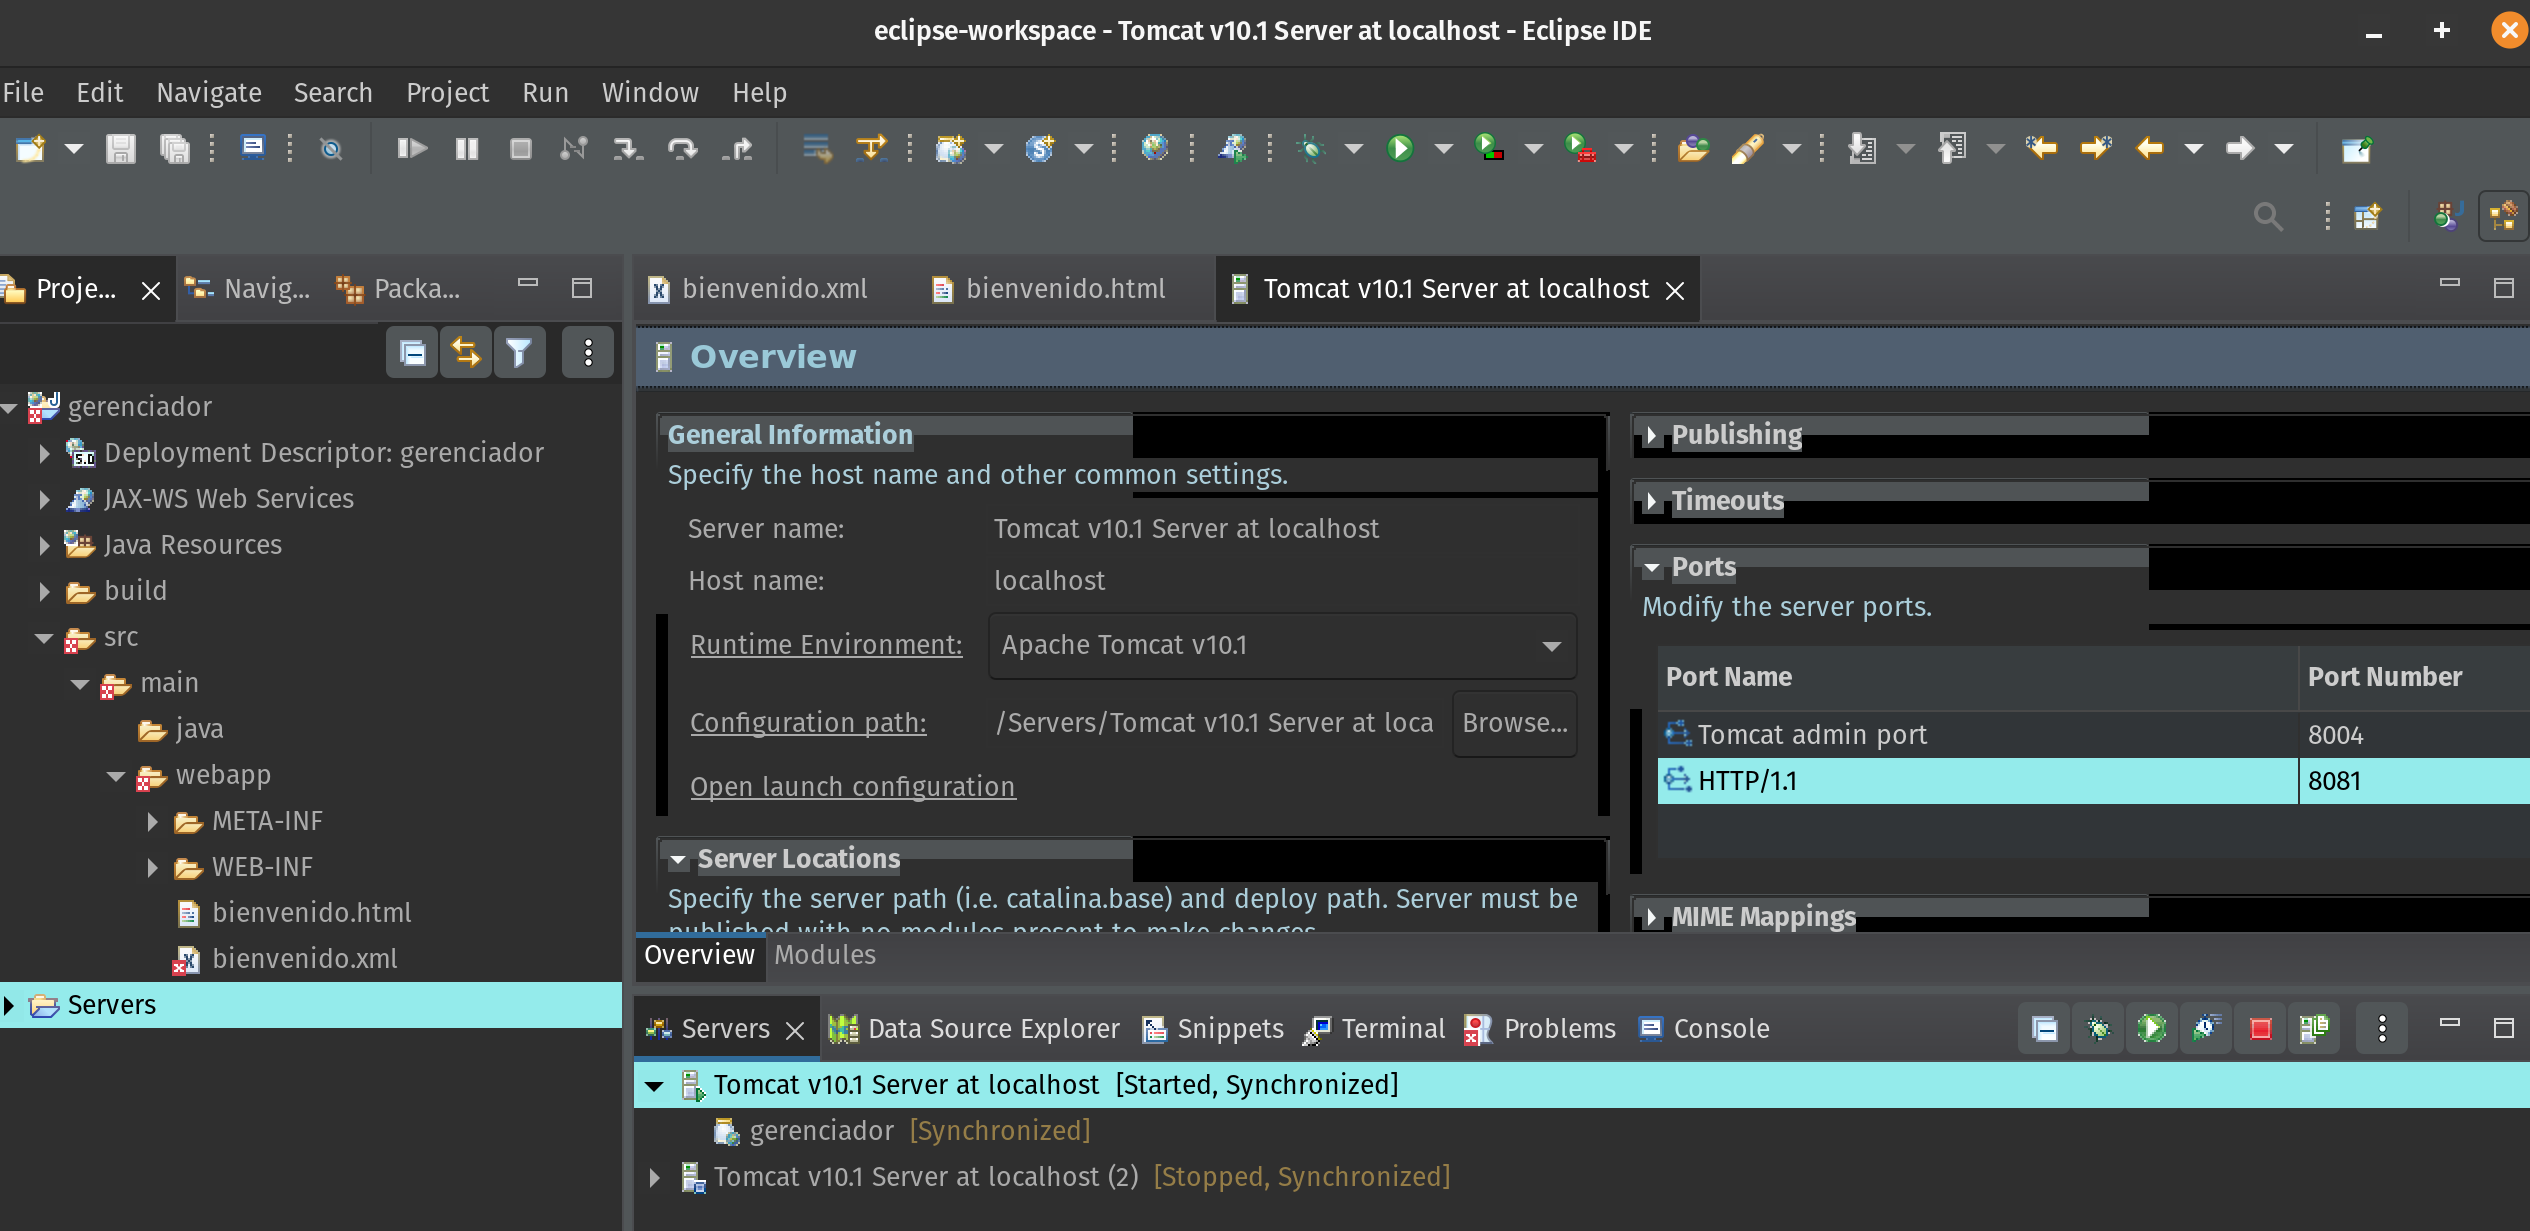
Task: Expand the Timeouts section
Action: click(1651, 502)
